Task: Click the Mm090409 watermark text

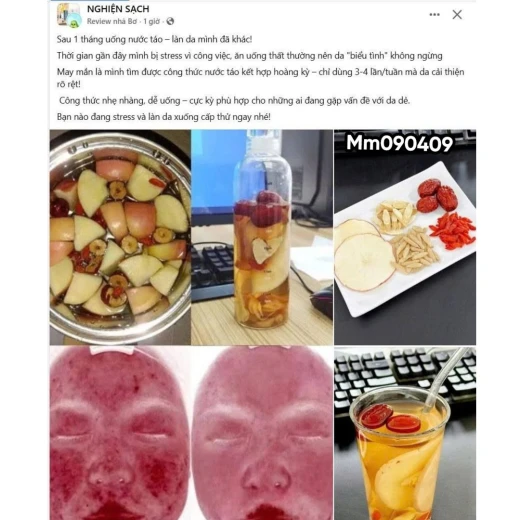Action: coord(399,143)
